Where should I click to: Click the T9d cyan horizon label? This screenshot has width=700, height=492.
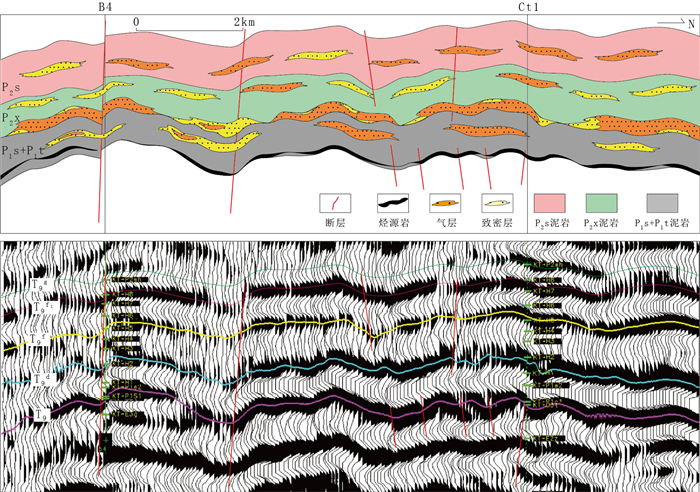[38, 379]
